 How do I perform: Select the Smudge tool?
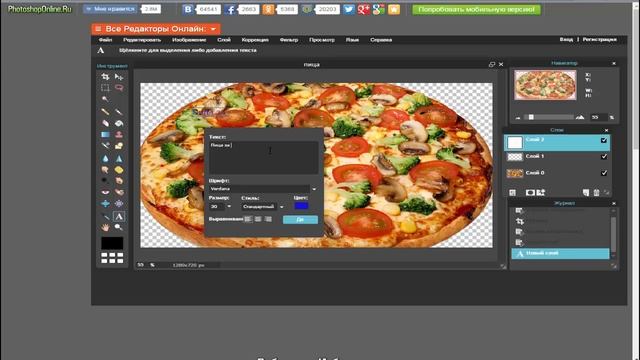click(105, 169)
